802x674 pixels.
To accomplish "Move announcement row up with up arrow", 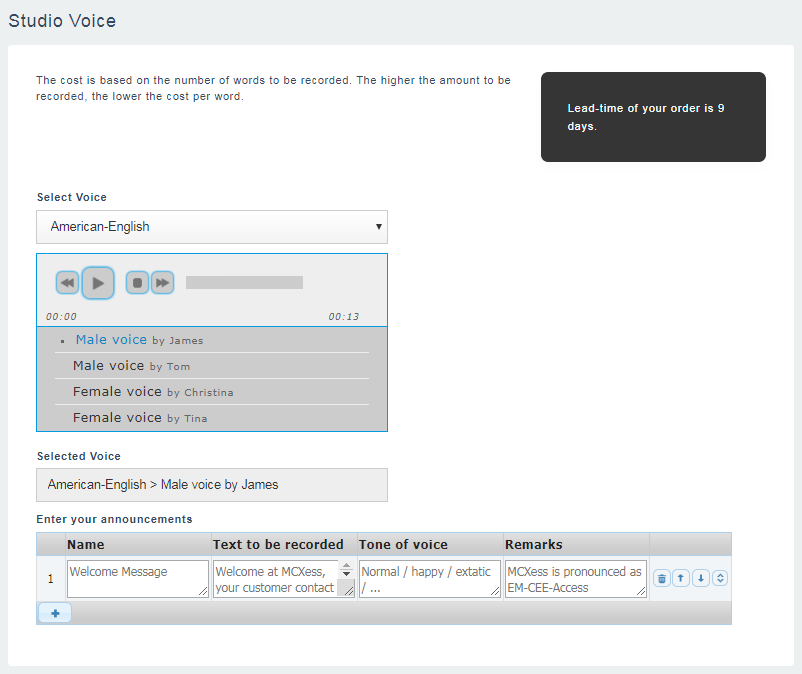I will (x=681, y=578).
